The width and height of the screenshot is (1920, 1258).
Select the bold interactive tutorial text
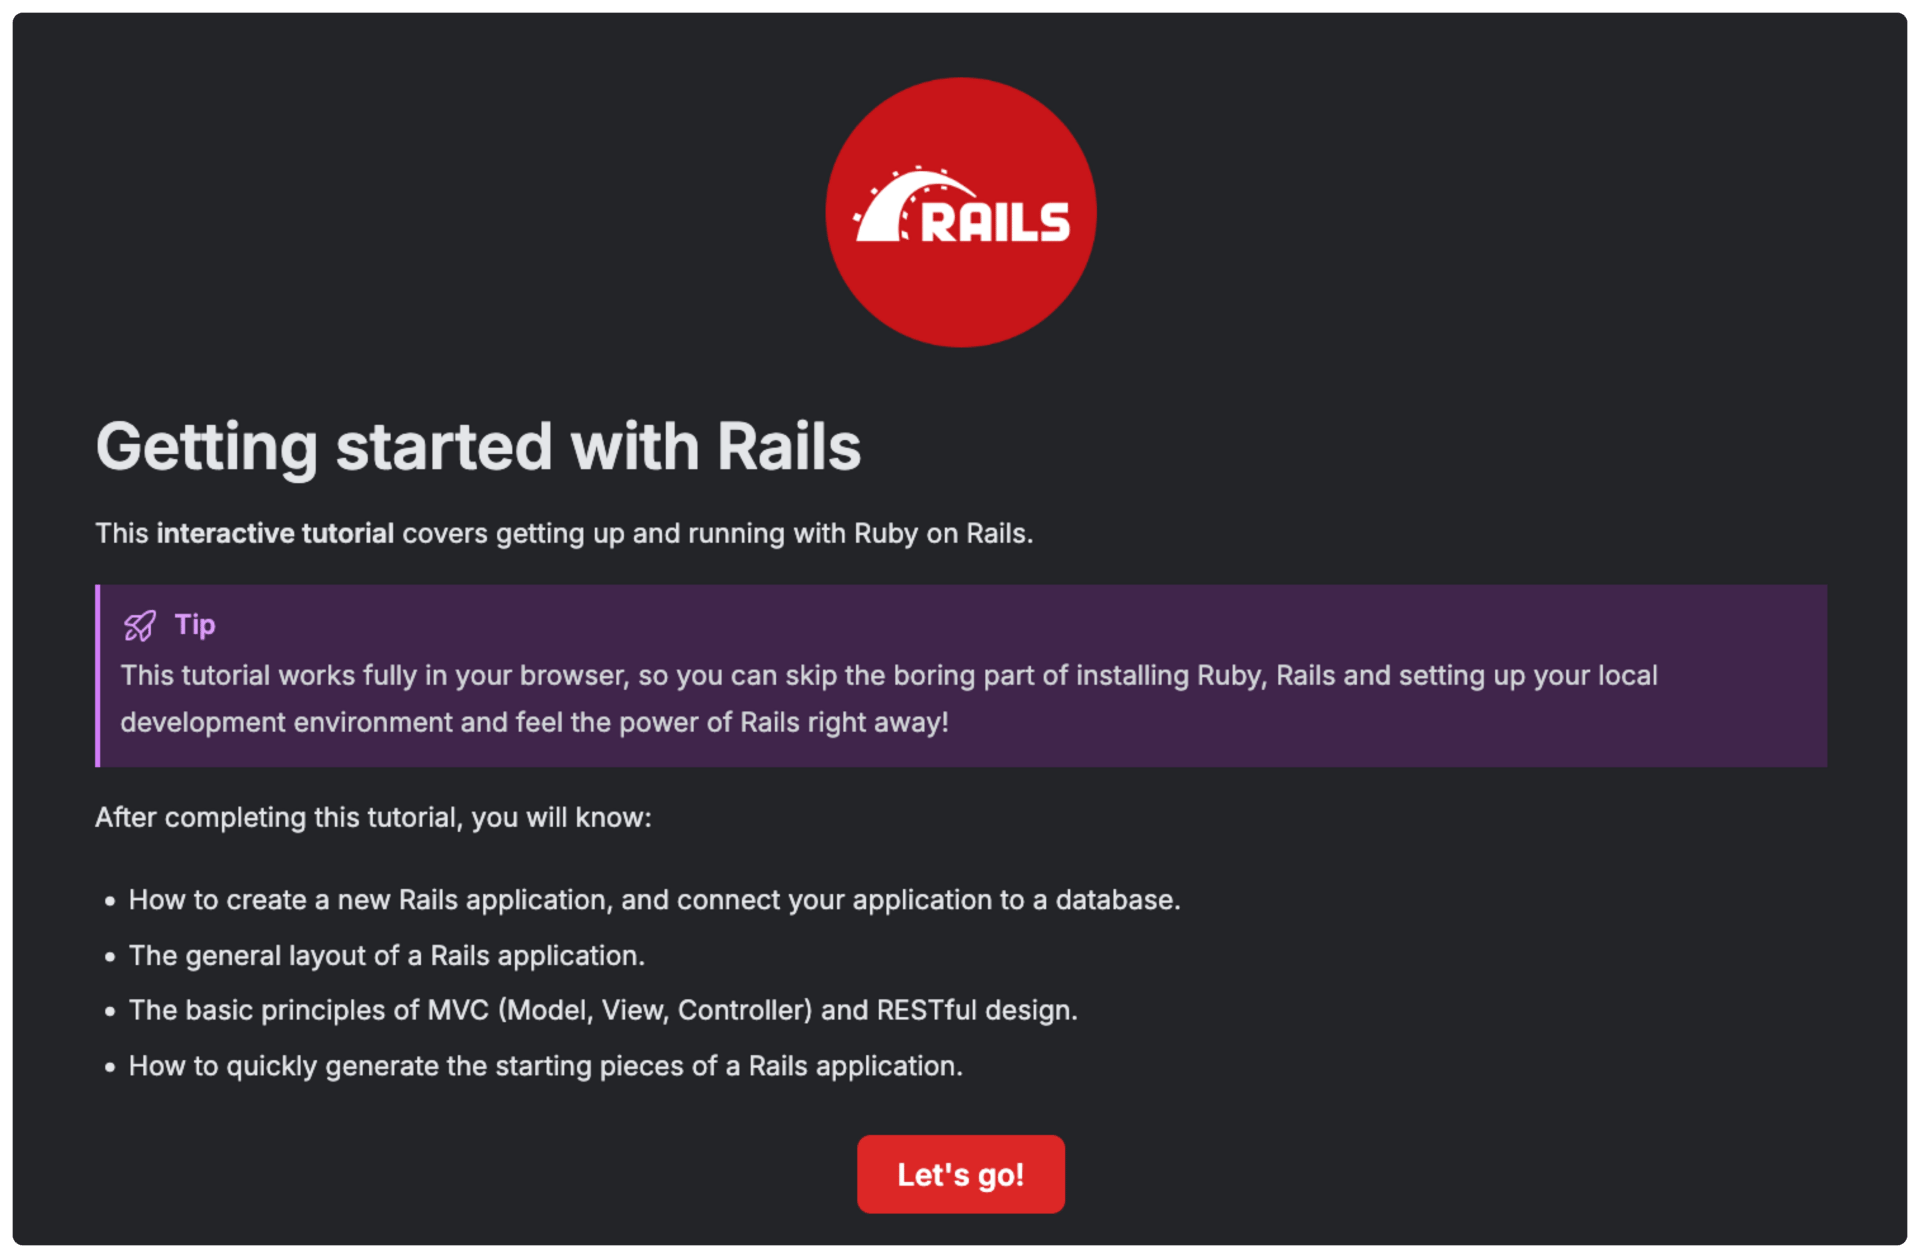(275, 533)
